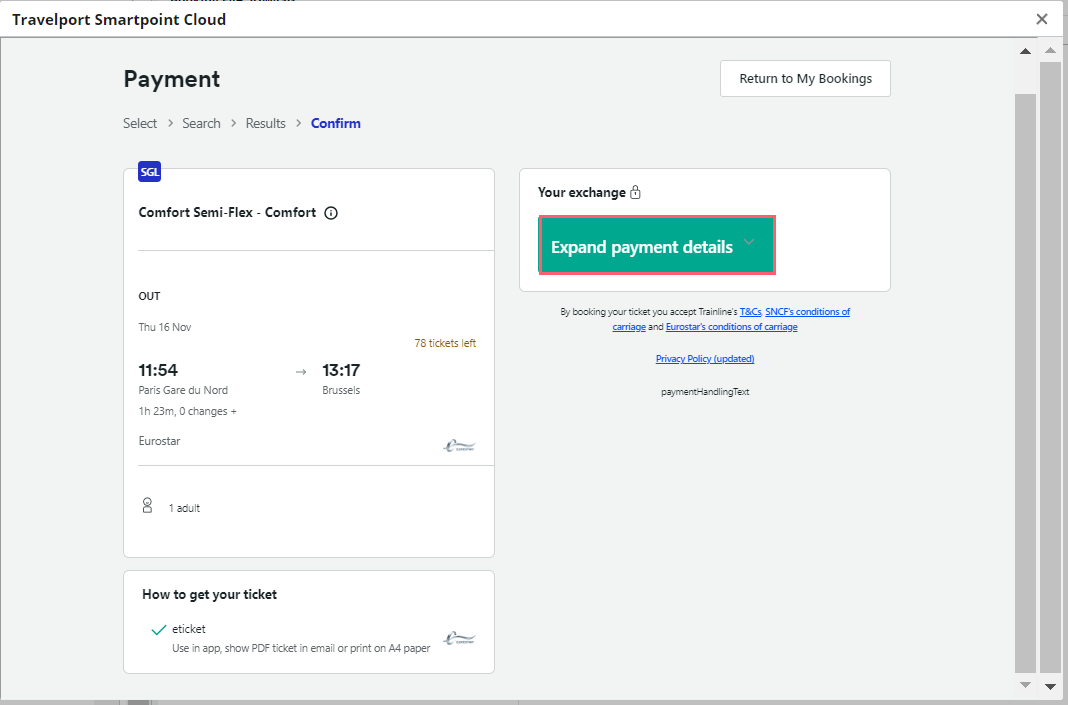Expand payment details

[657, 245]
